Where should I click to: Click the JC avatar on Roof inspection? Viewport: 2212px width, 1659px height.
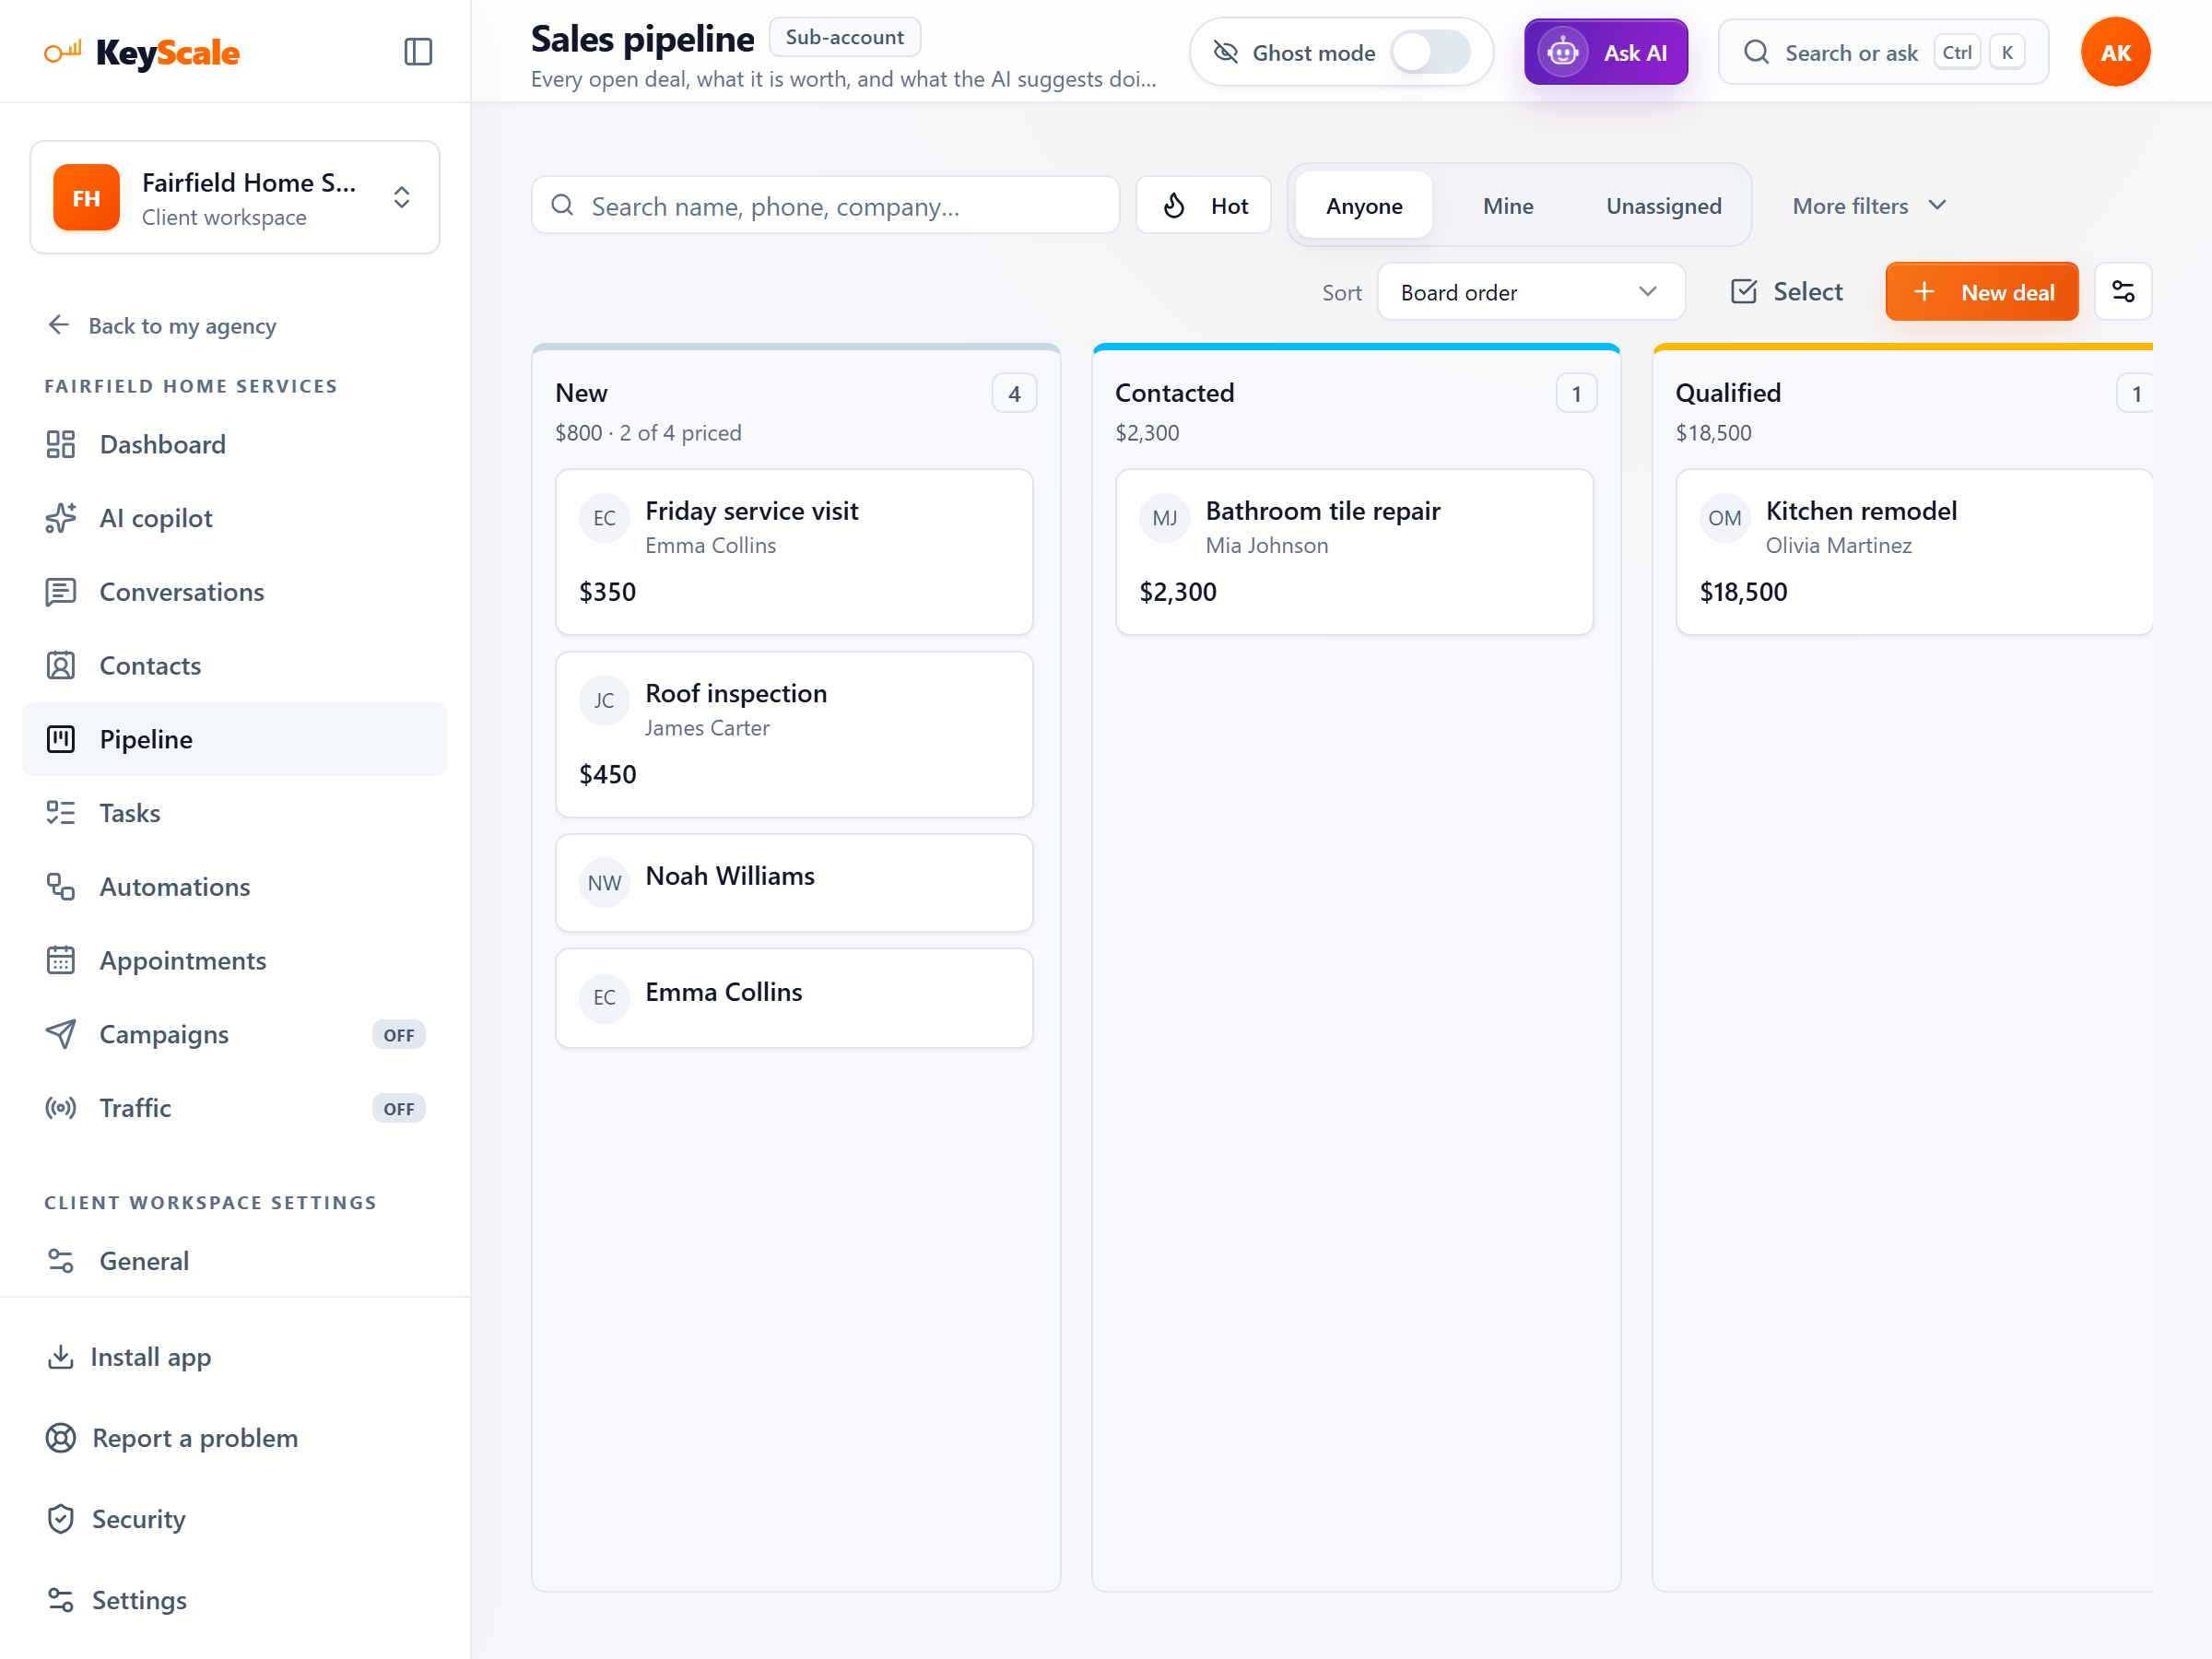tap(604, 700)
